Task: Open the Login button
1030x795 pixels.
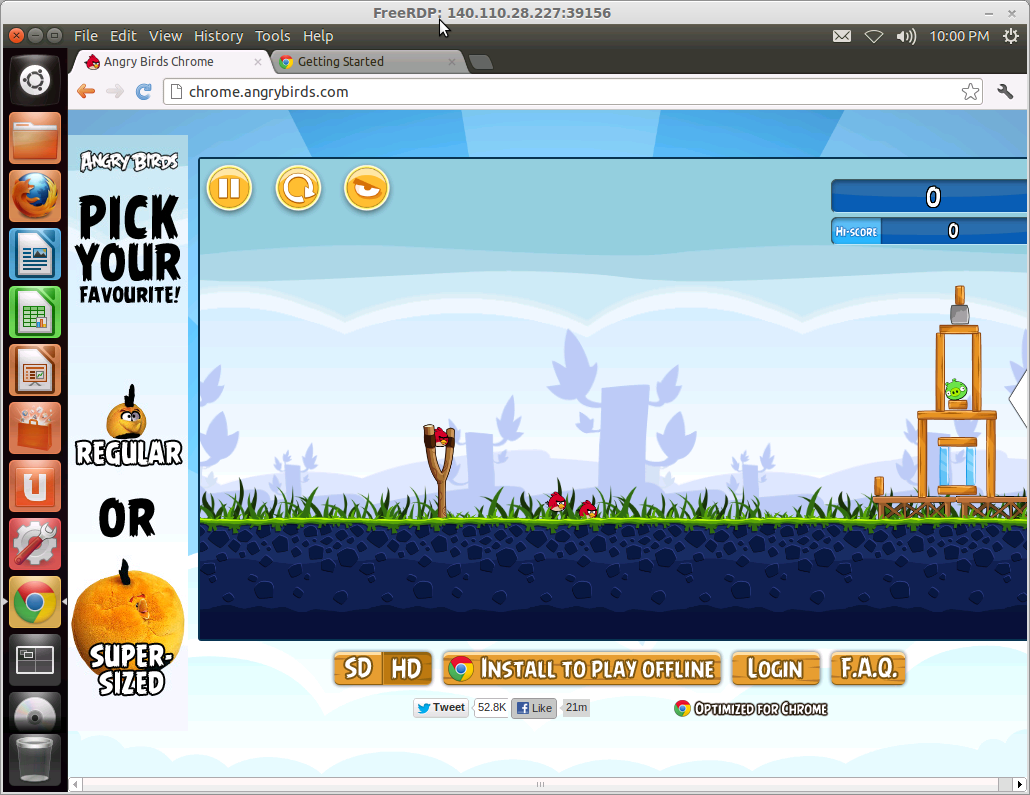Action: pos(776,669)
